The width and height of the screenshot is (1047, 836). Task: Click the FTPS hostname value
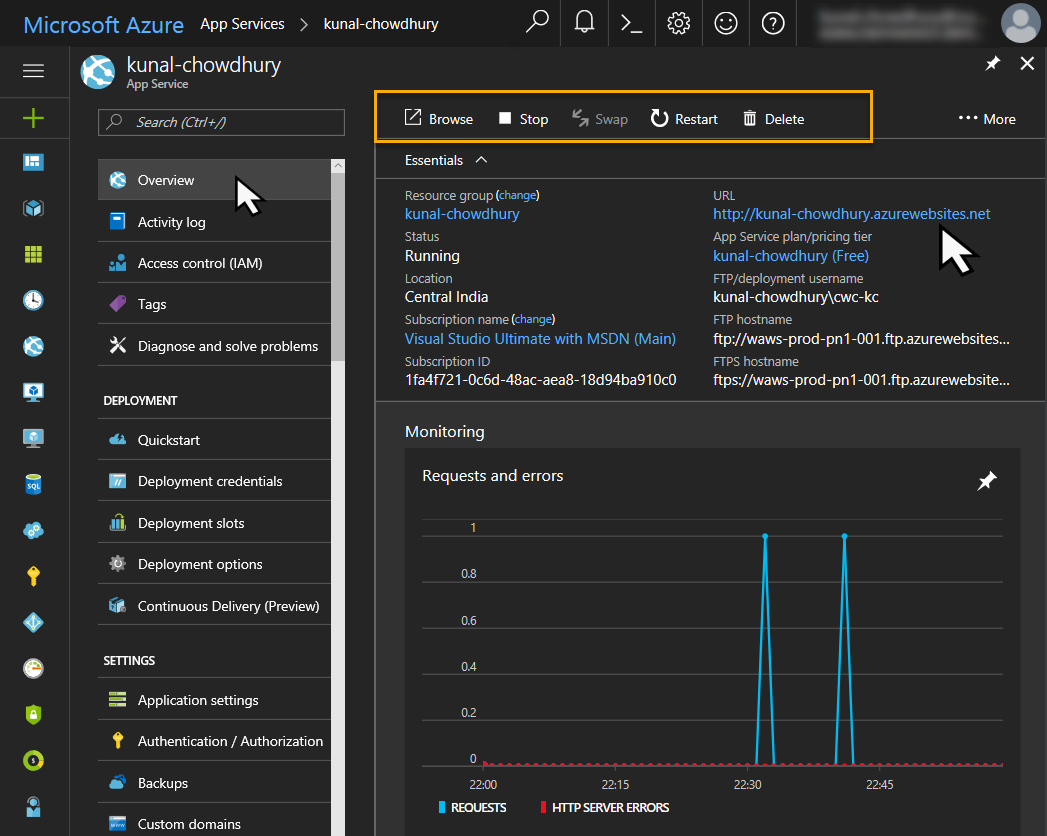861,380
